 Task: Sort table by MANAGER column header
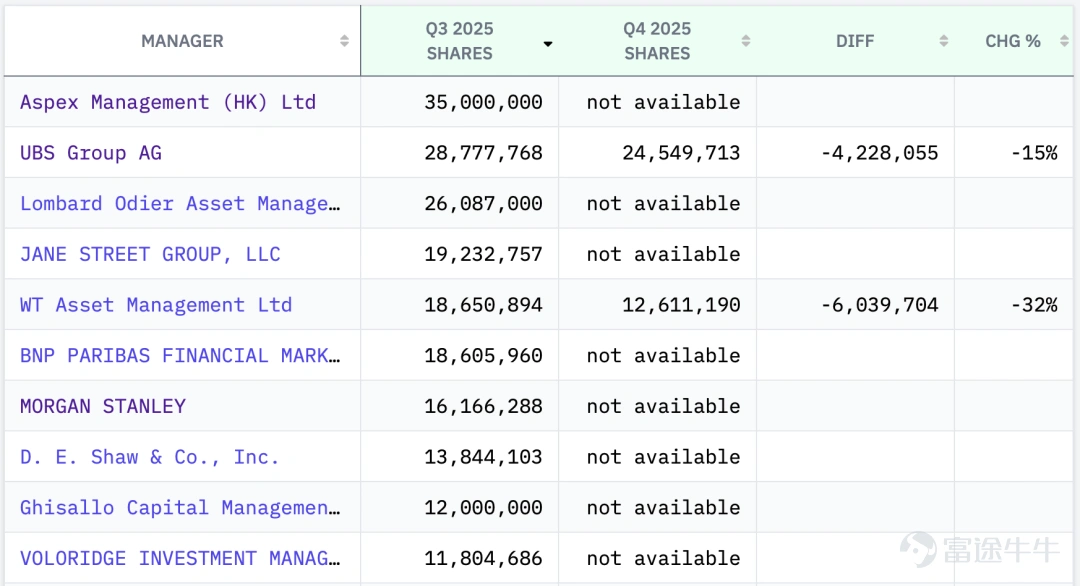[x=182, y=41]
